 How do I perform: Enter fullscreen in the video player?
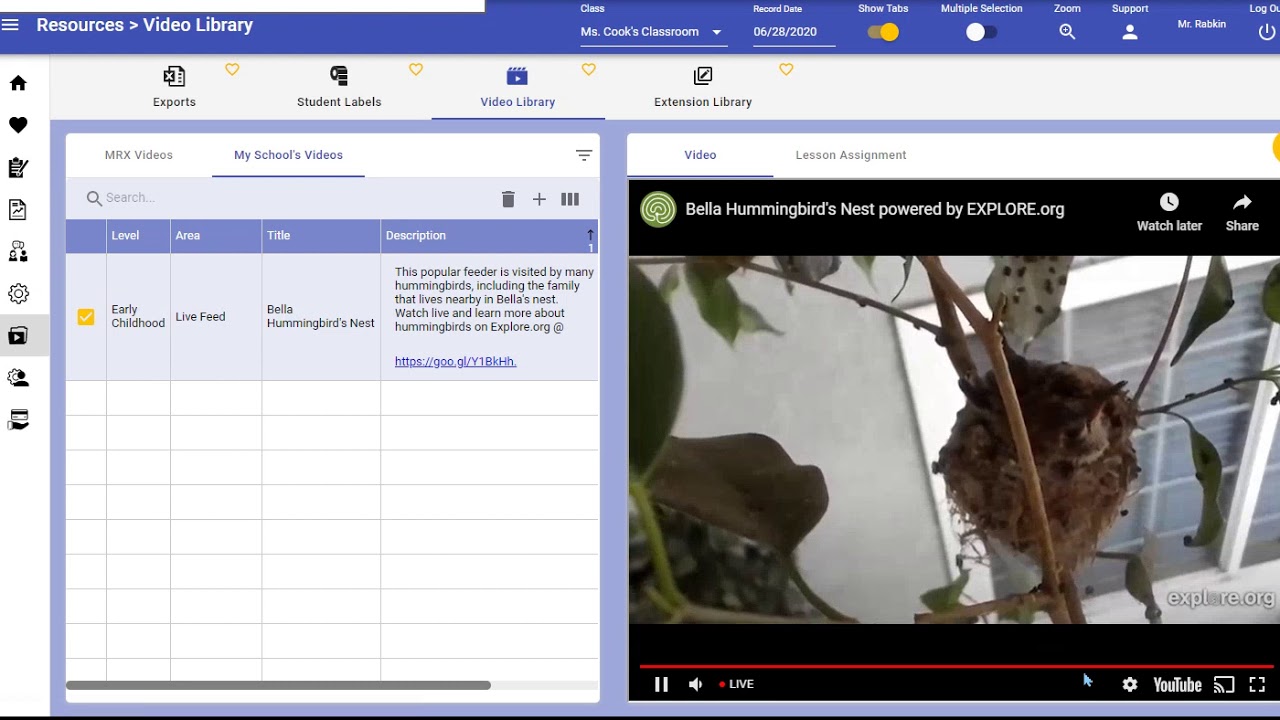click(1257, 685)
